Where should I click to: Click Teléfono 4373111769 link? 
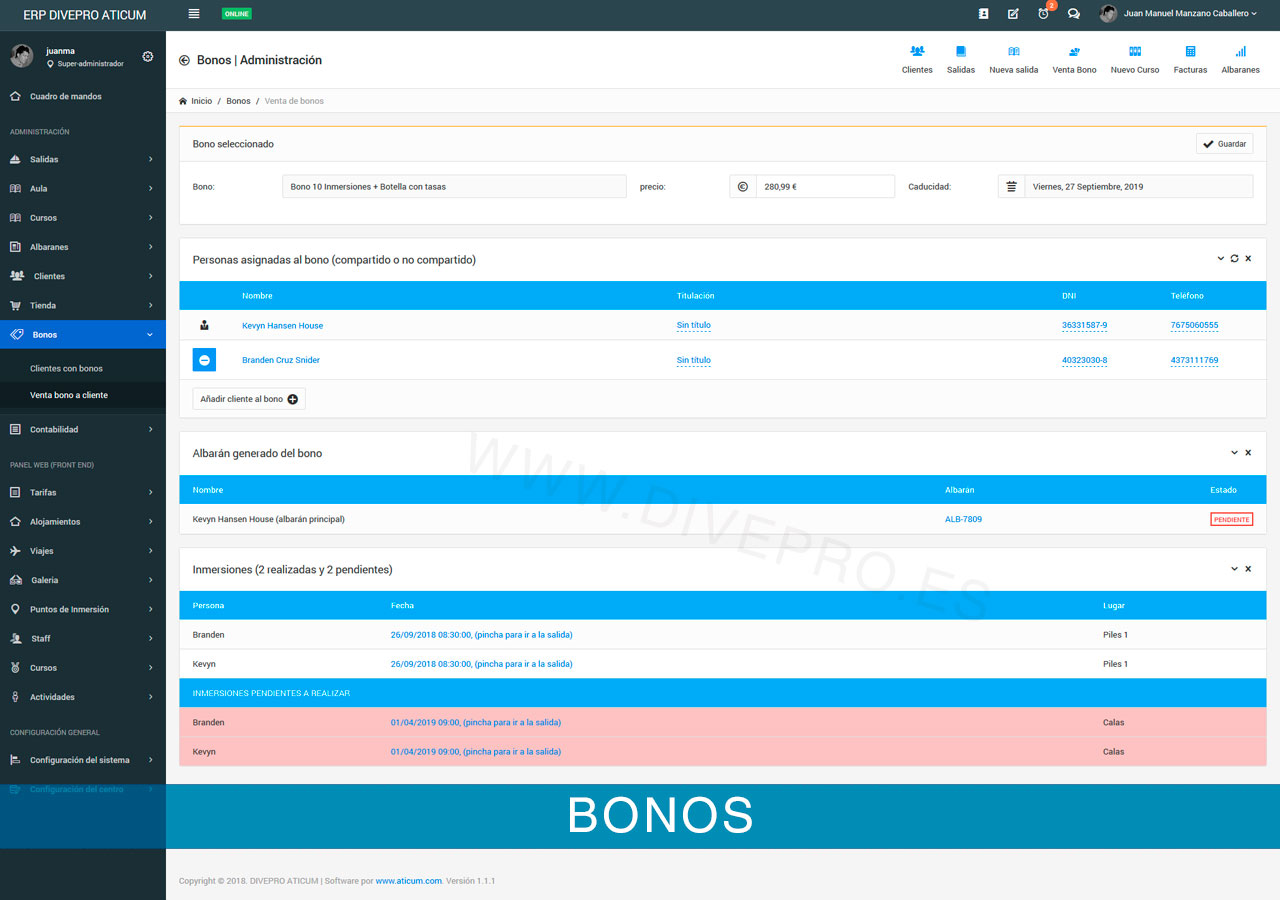click(1194, 360)
